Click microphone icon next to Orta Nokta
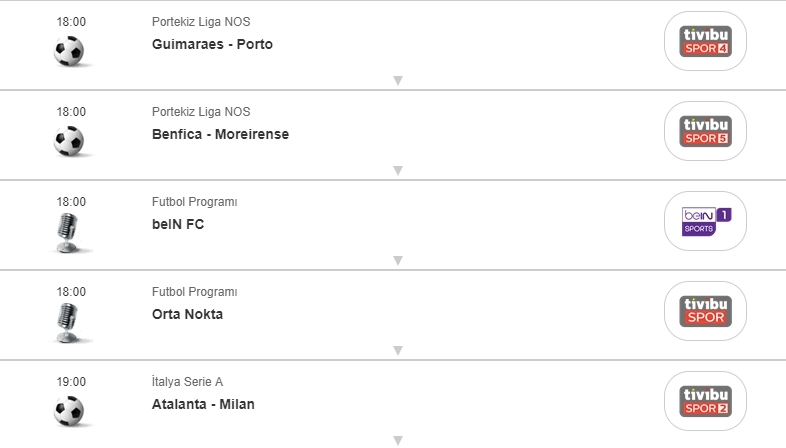Viewport: 786px width, 448px height. 69,322
